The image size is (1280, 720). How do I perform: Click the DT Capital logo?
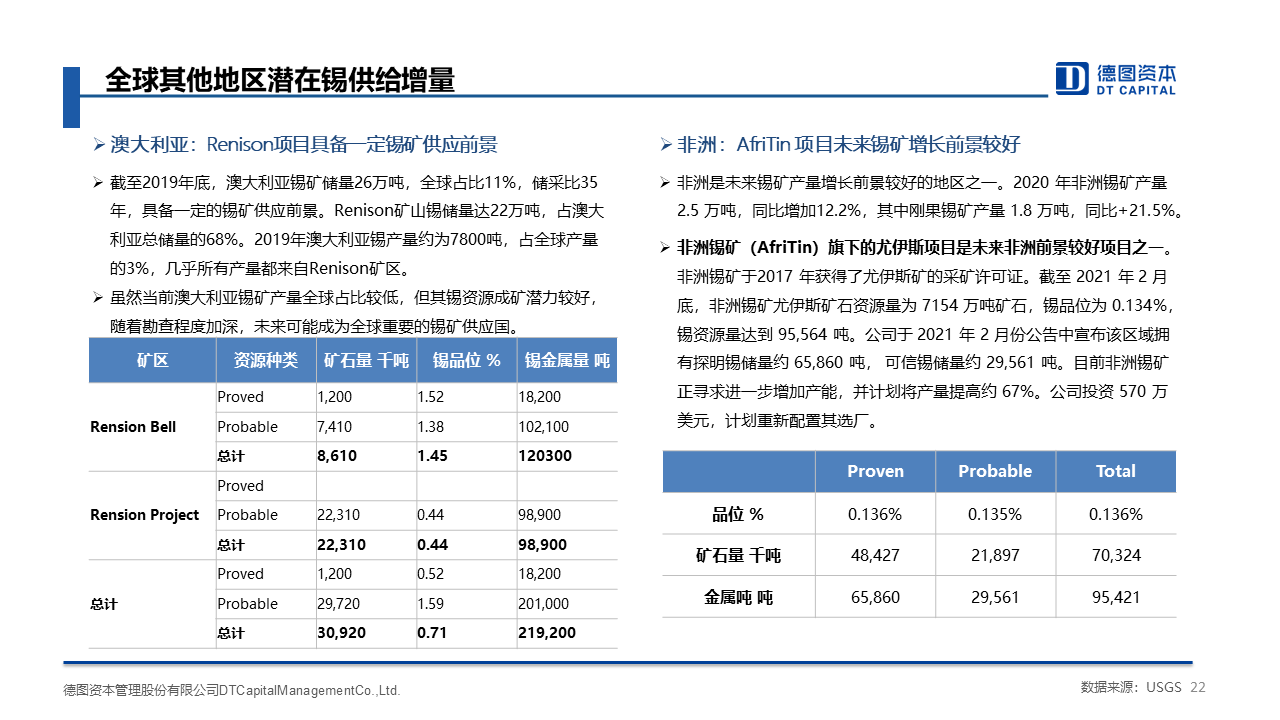click(x=1116, y=78)
